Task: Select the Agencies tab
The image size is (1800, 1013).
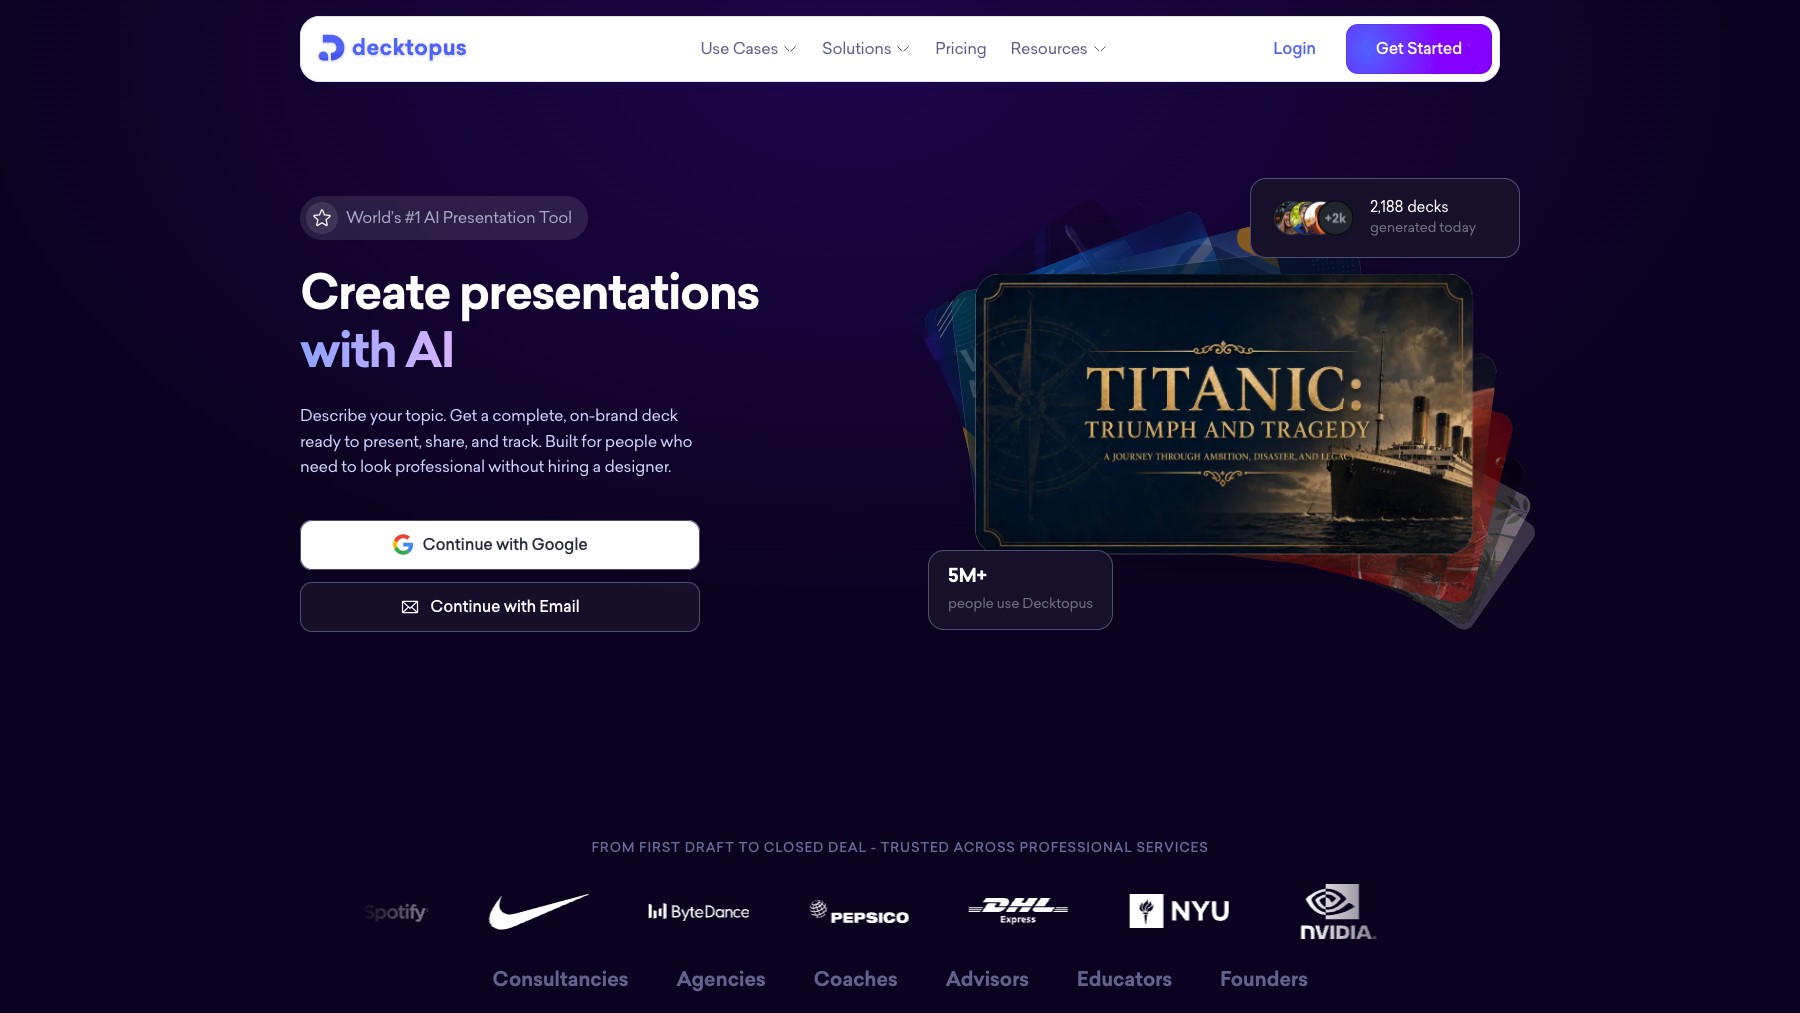Action: coord(721,979)
